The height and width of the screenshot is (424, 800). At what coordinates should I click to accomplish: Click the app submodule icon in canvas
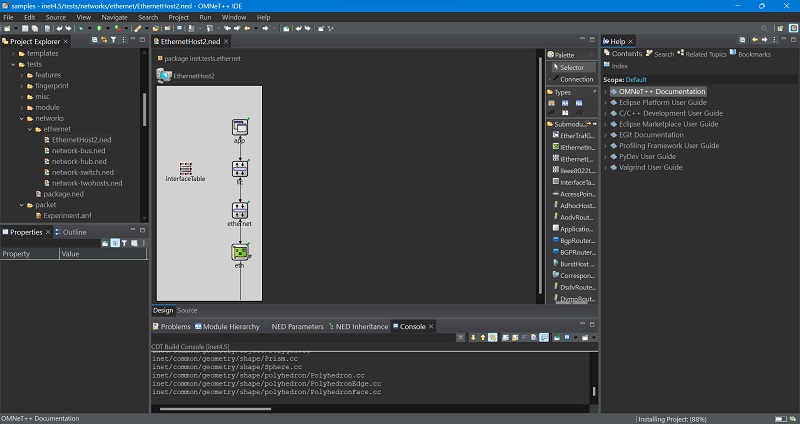tap(240, 127)
